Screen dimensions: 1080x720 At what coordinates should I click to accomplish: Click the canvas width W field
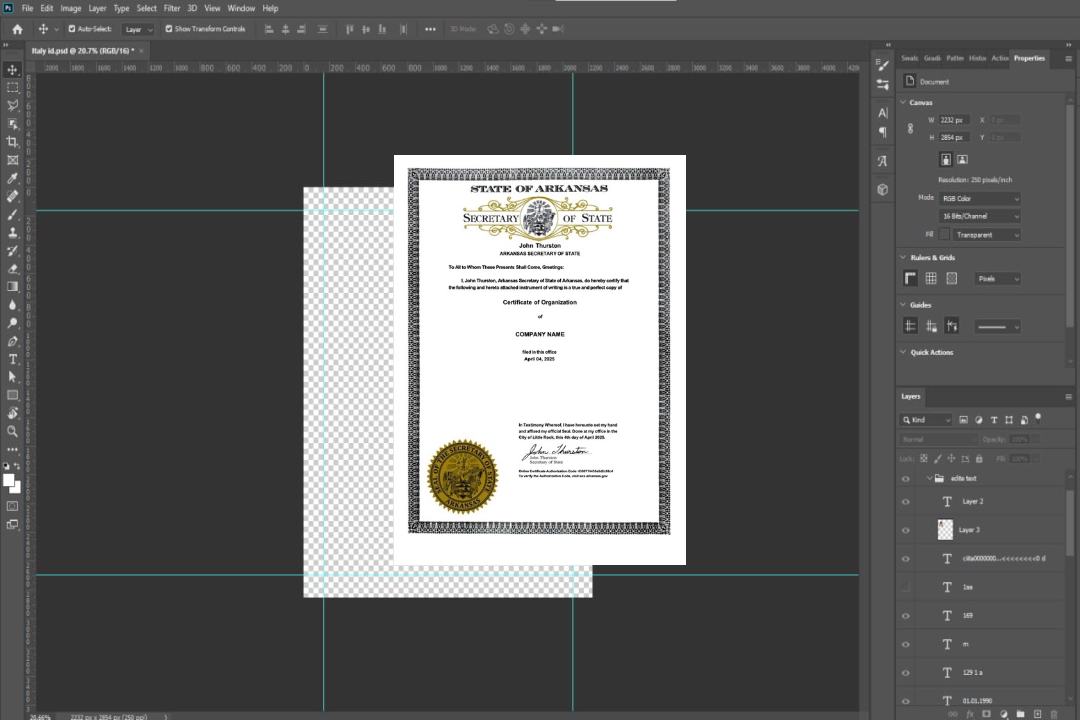pos(954,120)
